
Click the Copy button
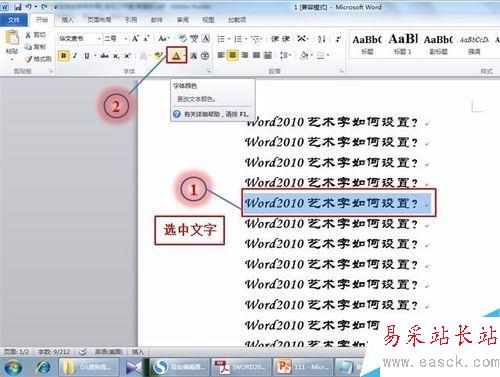coord(35,47)
